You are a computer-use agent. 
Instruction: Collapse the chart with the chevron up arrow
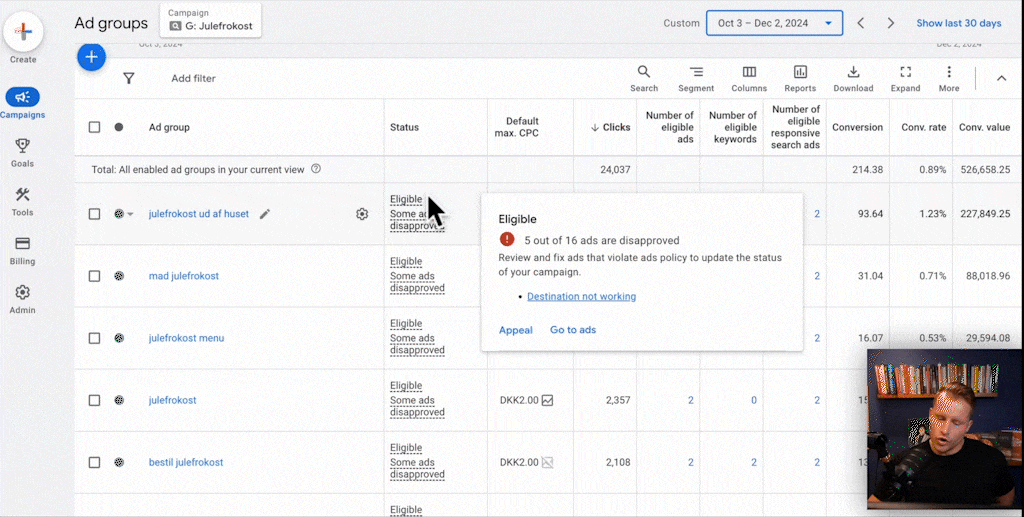(1001, 78)
